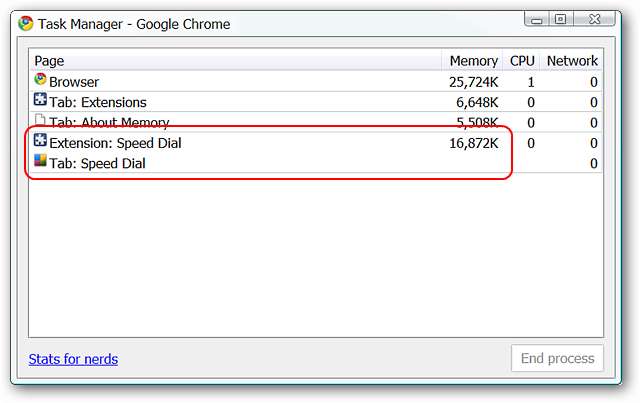
Task: Click the Chrome logo in the title bar
Action: (x=26, y=24)
